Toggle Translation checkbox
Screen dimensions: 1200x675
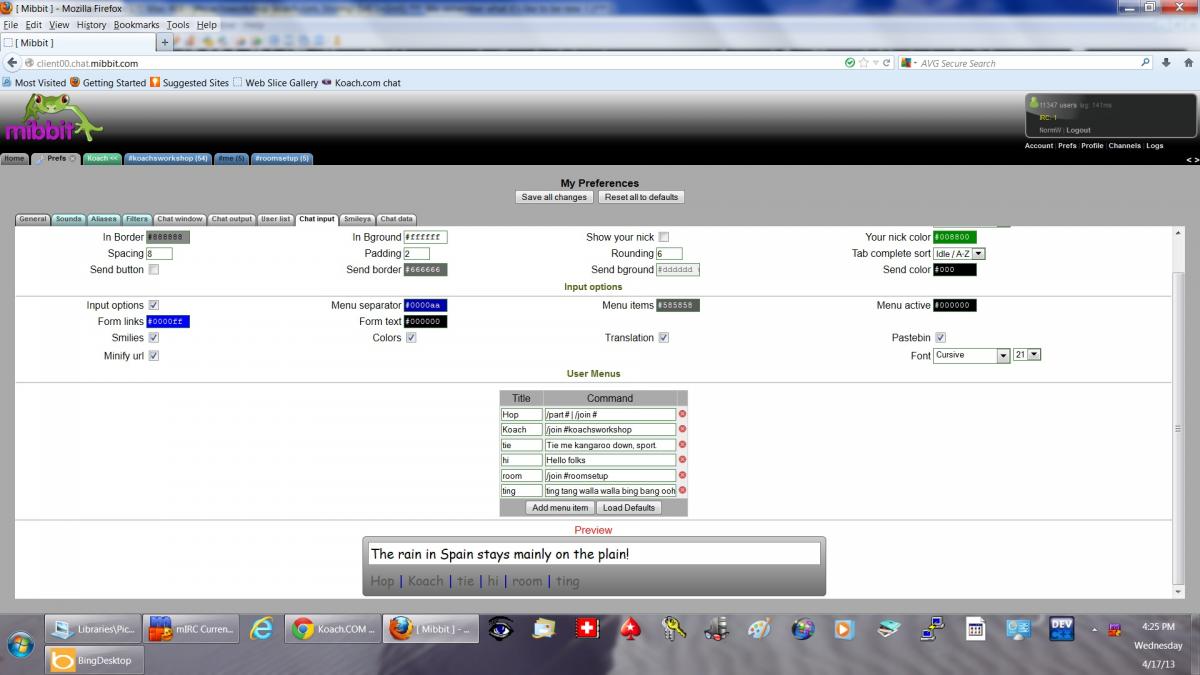coord(664,338)
